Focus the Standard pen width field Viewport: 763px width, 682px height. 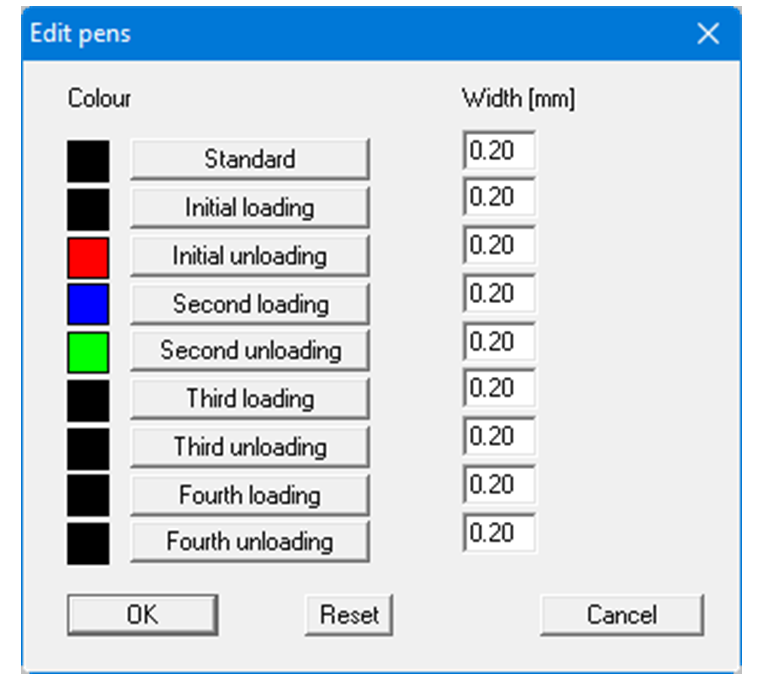[x=499, y=150]
